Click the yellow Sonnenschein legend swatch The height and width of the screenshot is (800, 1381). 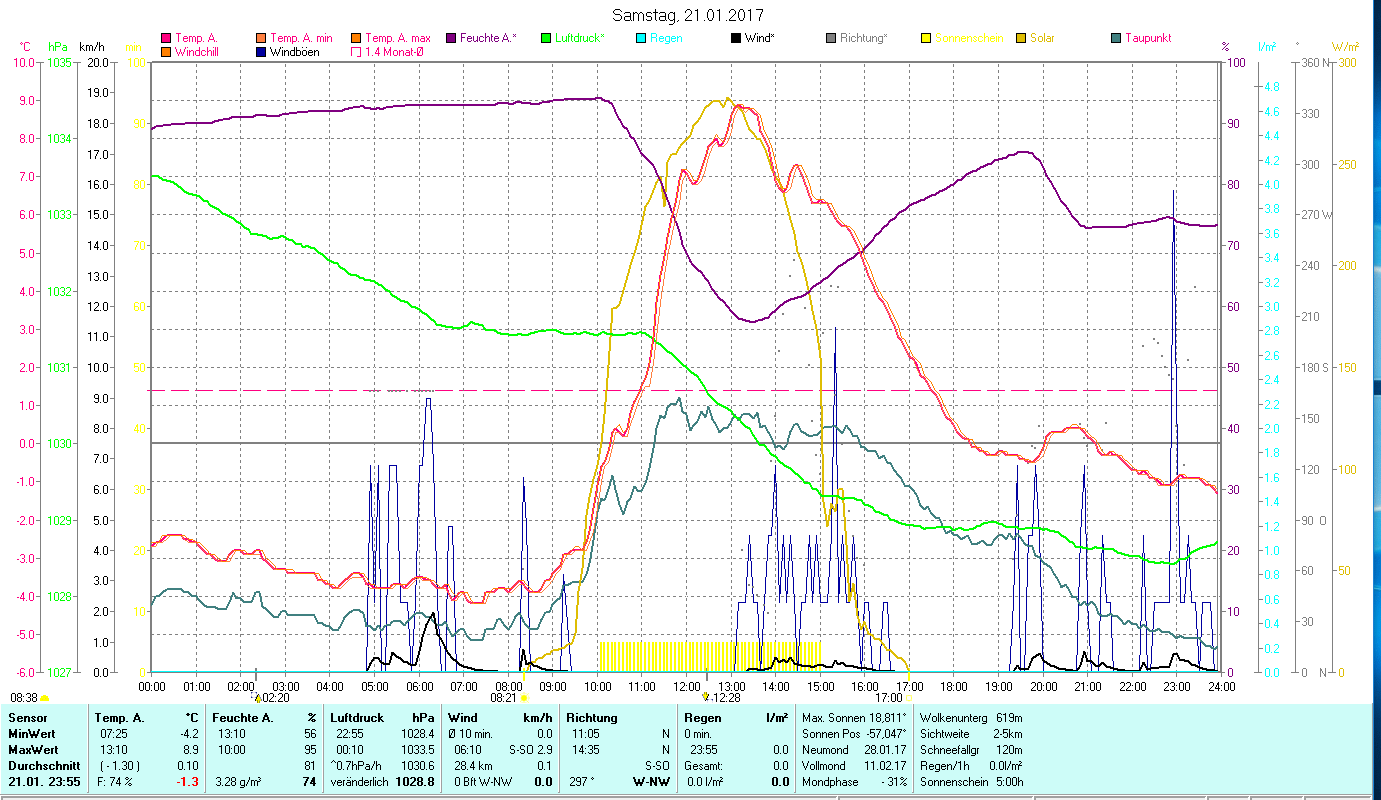[x=925, y=38]
